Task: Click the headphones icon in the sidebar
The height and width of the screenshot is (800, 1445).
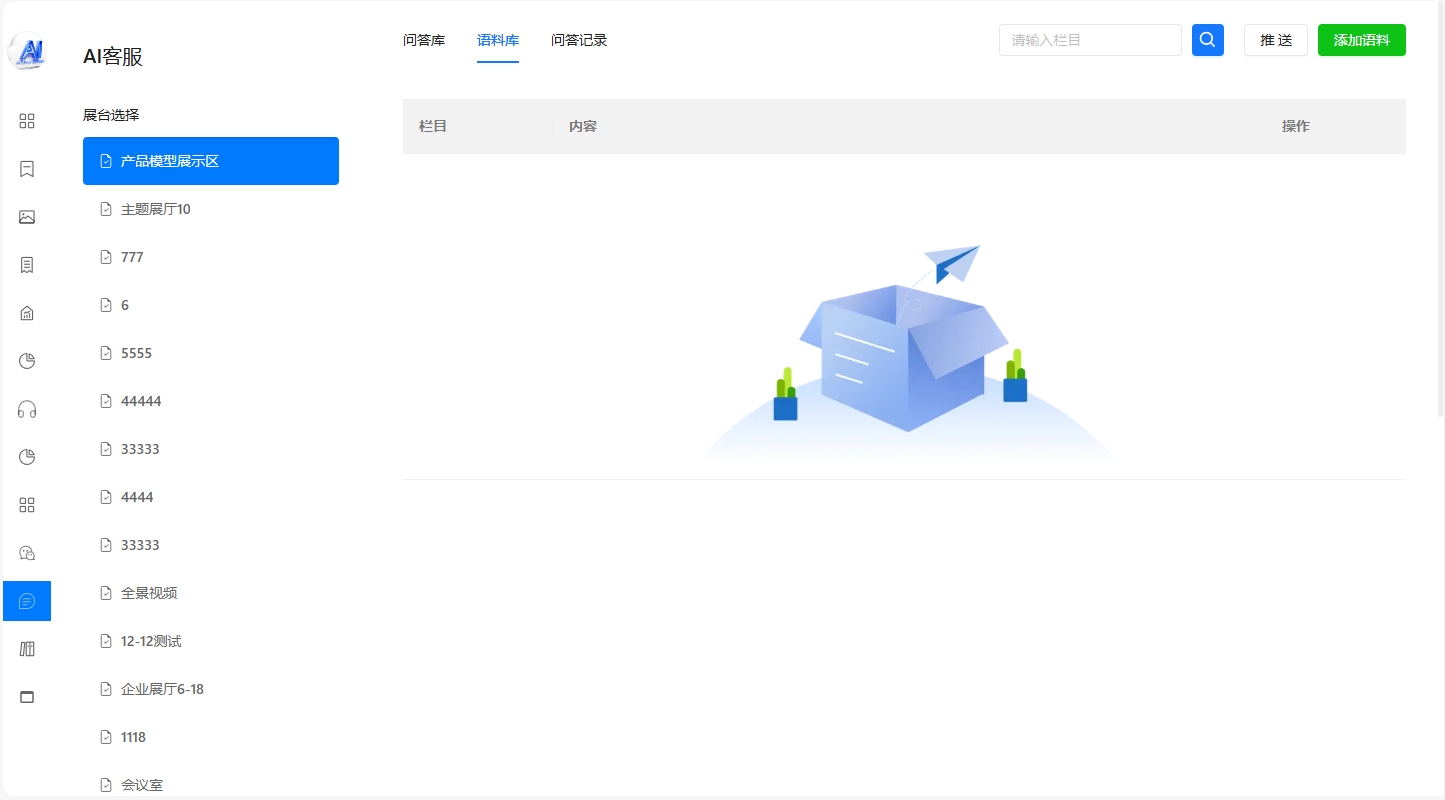Action: (27, 409)
